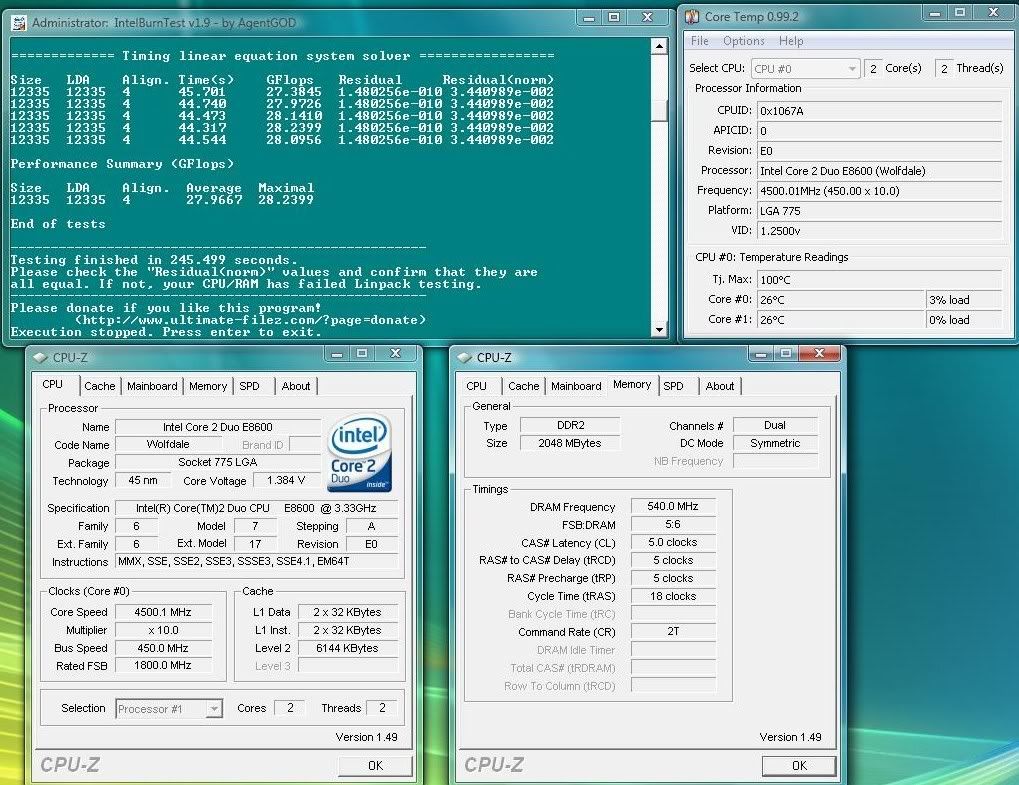Click the DRAM Frequency value 540.0 MHz
This screenshot has height=785, width=1019.
(x=673, y=506)
